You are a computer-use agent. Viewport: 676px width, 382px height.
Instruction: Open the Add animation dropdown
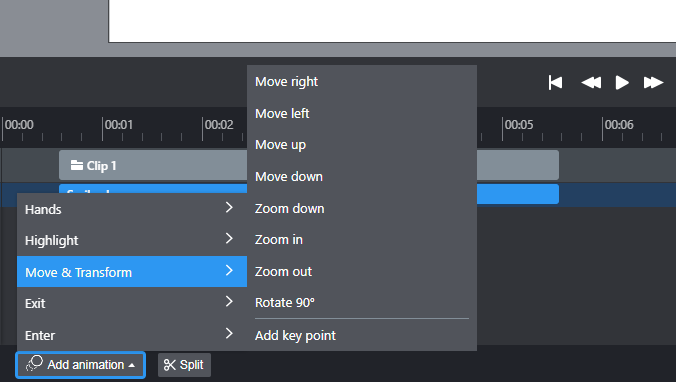click(81, 365)
